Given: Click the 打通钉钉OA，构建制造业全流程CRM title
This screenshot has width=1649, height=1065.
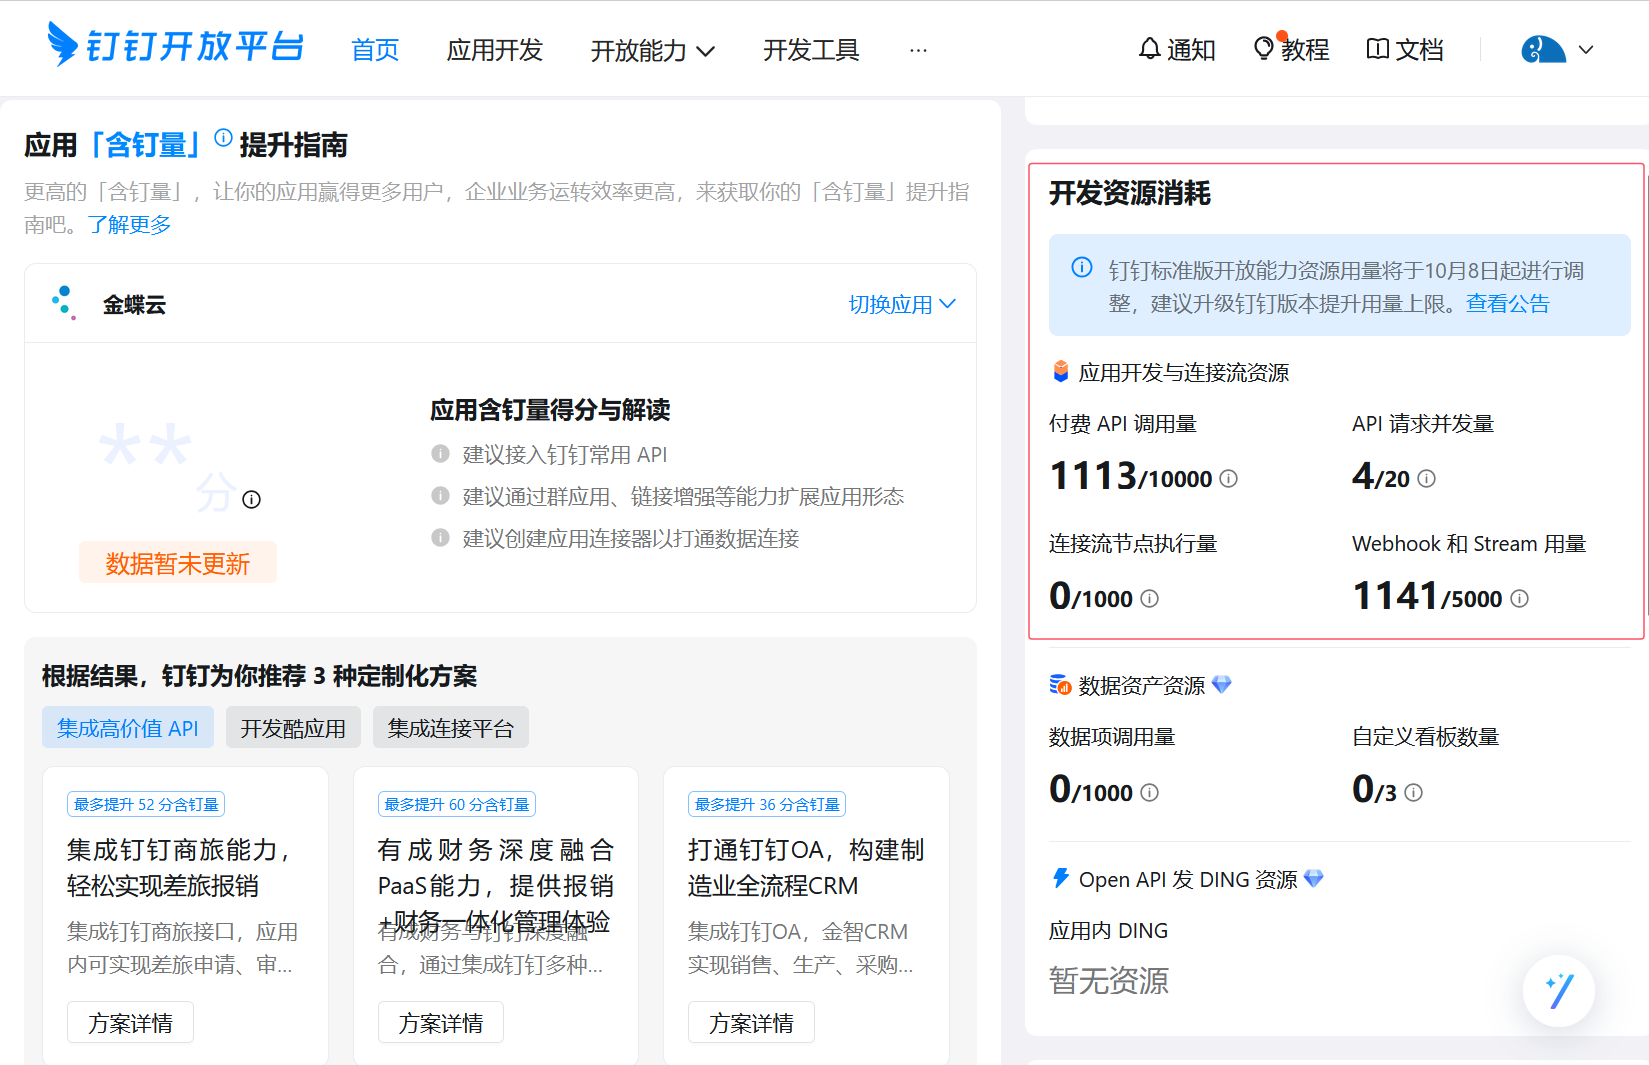Looking at the screenshot, I should pyautogui.click(x=806, y=867).
